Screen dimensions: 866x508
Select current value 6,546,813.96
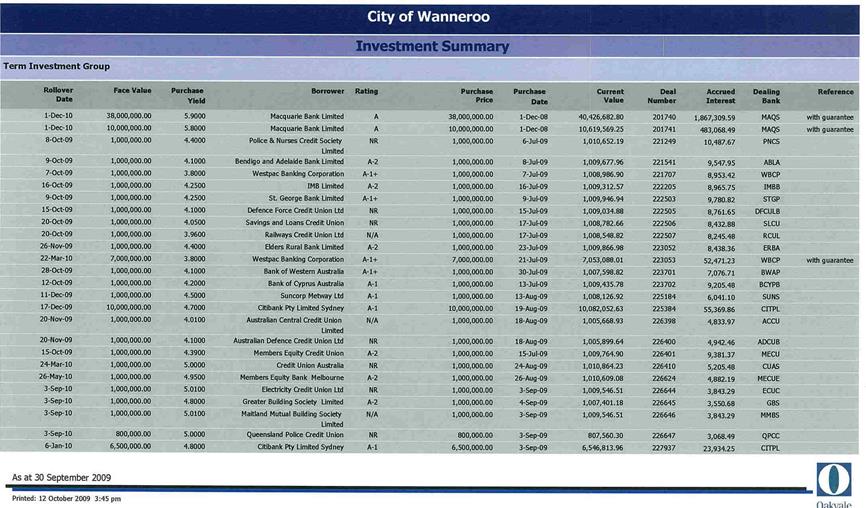[x=603, y=448]
